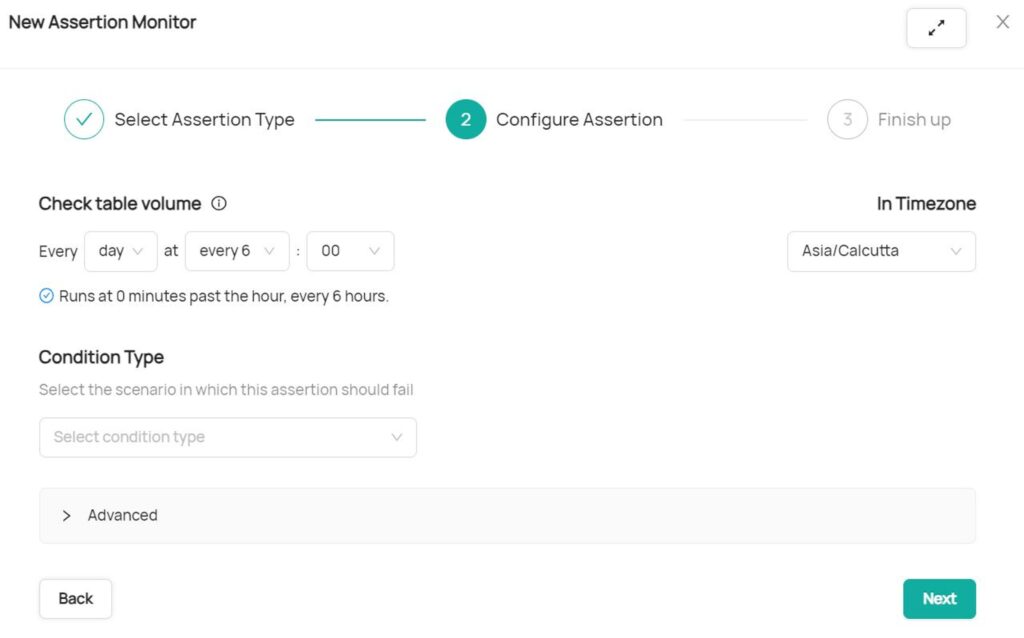The image size is (1024, 638).
Task: Click the Back button
Action: point(75,598)
